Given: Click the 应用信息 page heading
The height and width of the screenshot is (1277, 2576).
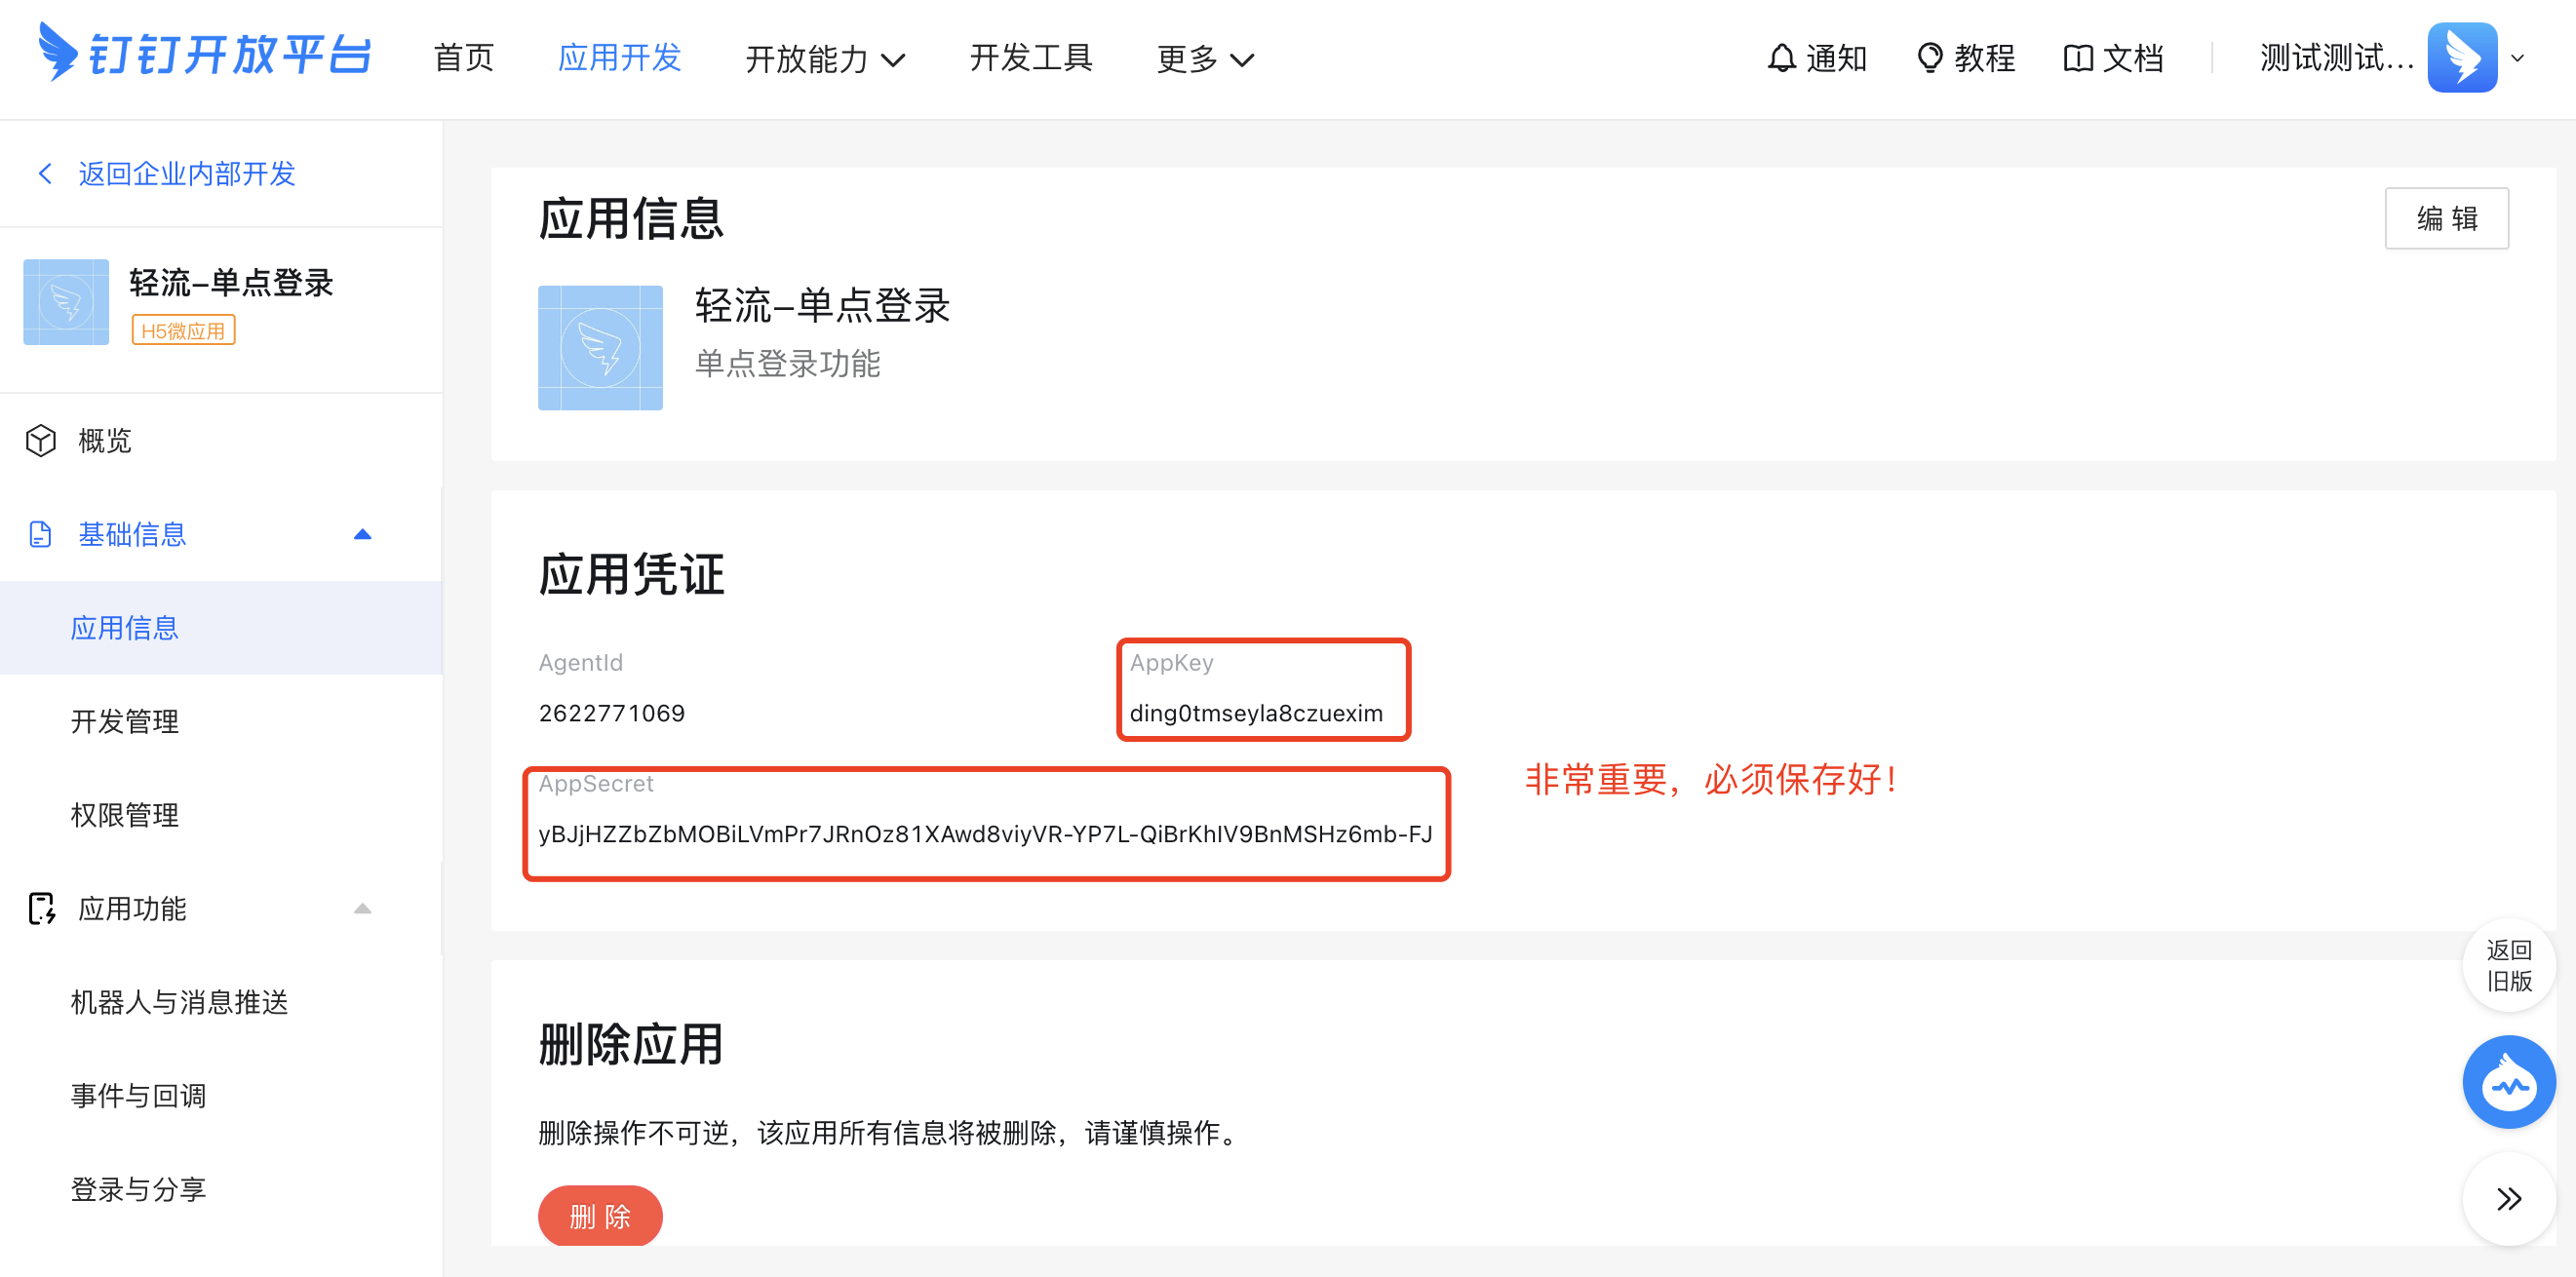Looking at the screenshot, I should [x=631, y=218].
